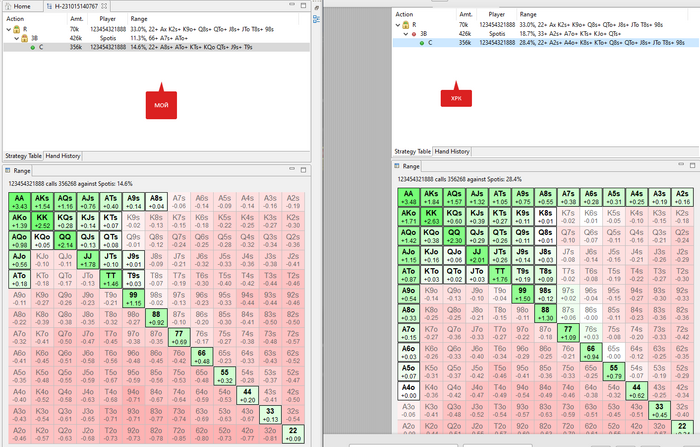Image resolution: width=700 pixels, height=447 pixels.
Task: Click KQo +0.05 cell in the 14.6% grid
Action: click(x=42, y=240)
